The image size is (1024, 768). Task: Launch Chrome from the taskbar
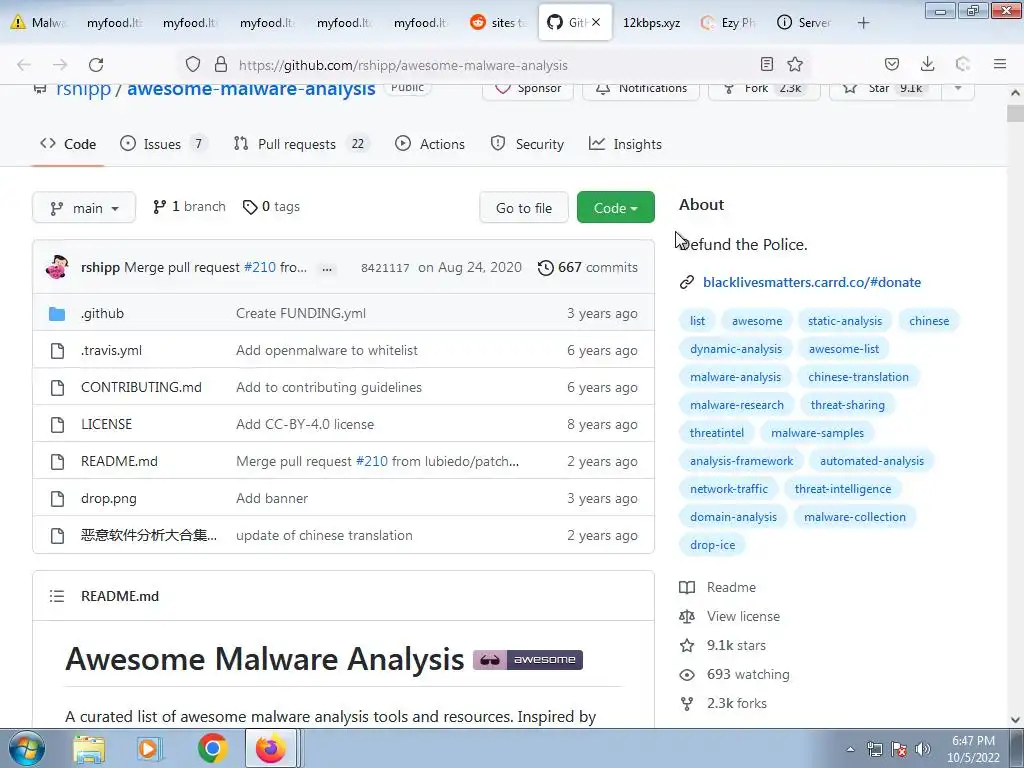tap(212, 748)
